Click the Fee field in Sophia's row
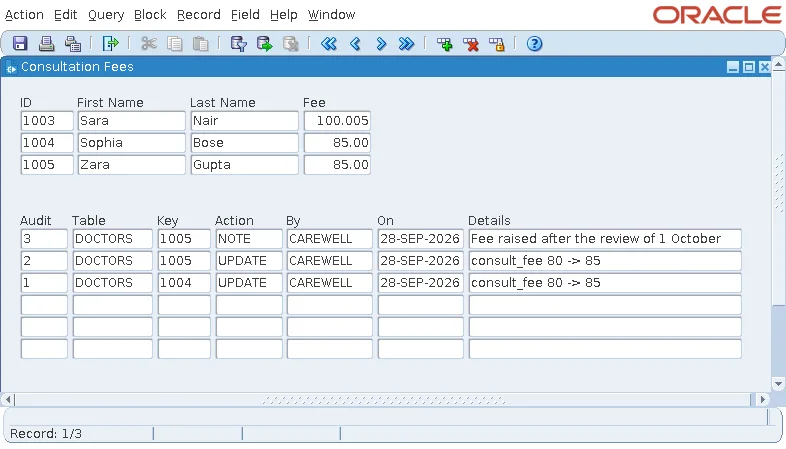This screenshot has width=786, height=449. (x=337, y=143)
